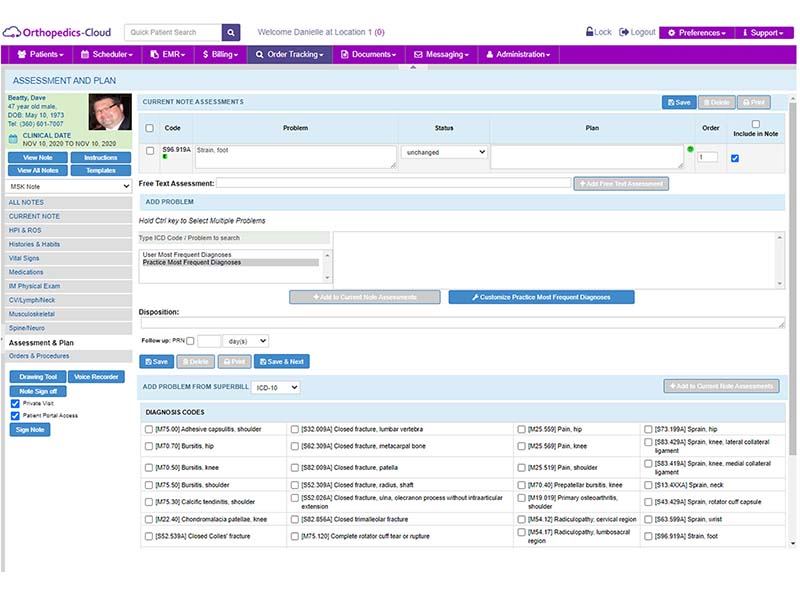Open the Messaging menu
Viewport: 800px width, 600px height.
(441, 54)
